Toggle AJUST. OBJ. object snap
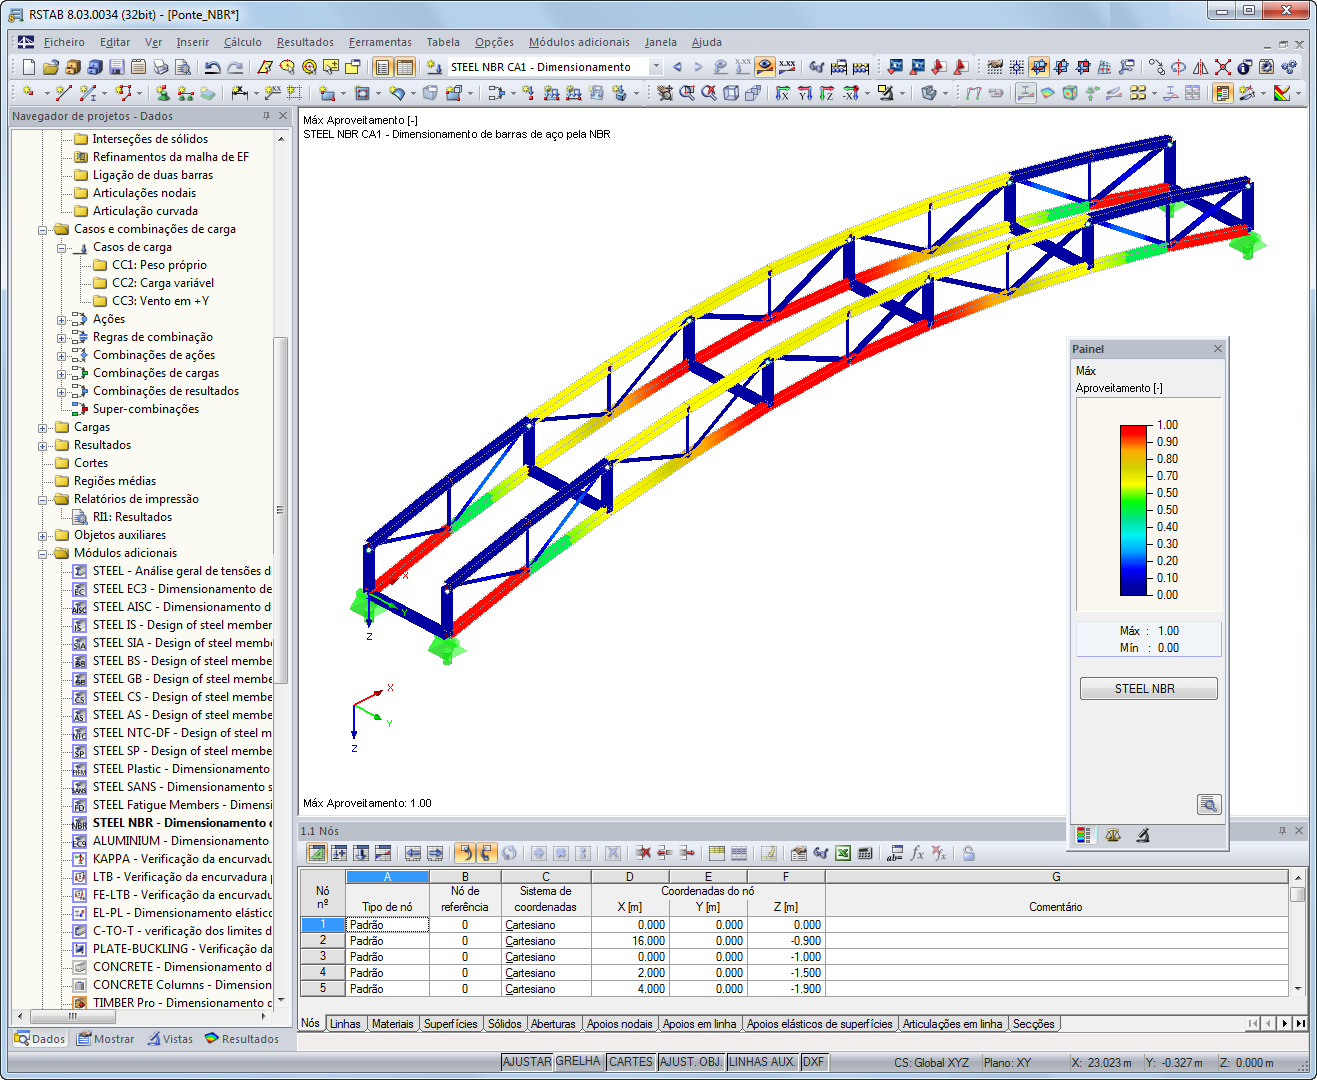Image resolution: width=1317 pixels, height=1080 pixels. 691,1061
